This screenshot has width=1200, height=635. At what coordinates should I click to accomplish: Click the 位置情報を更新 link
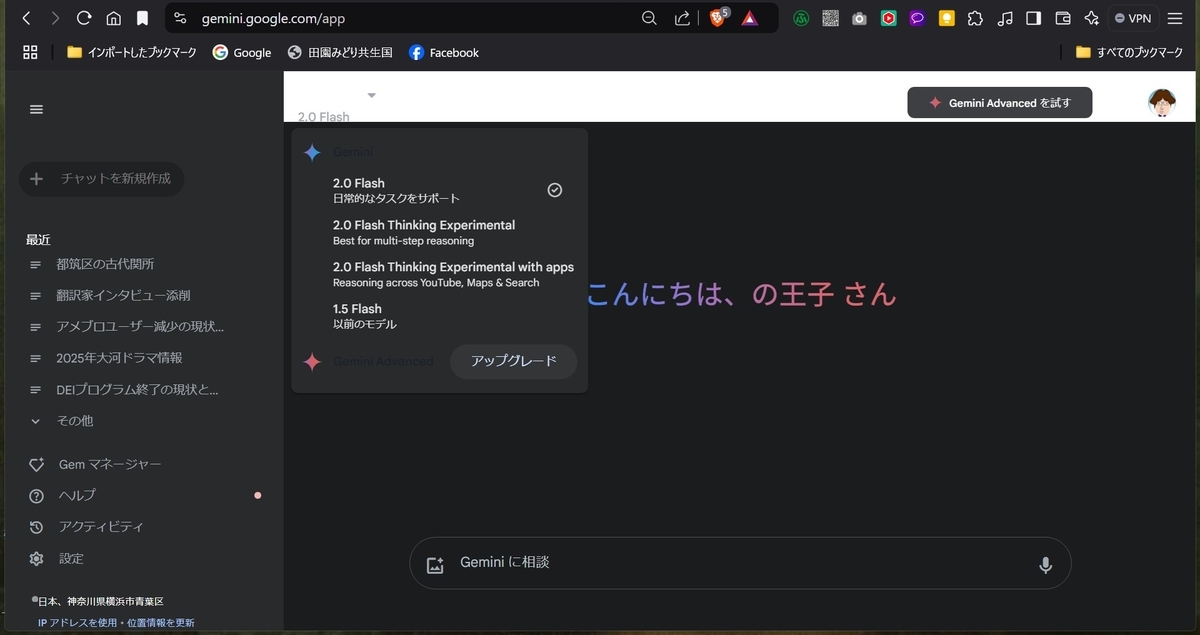[x=160, y=622]
